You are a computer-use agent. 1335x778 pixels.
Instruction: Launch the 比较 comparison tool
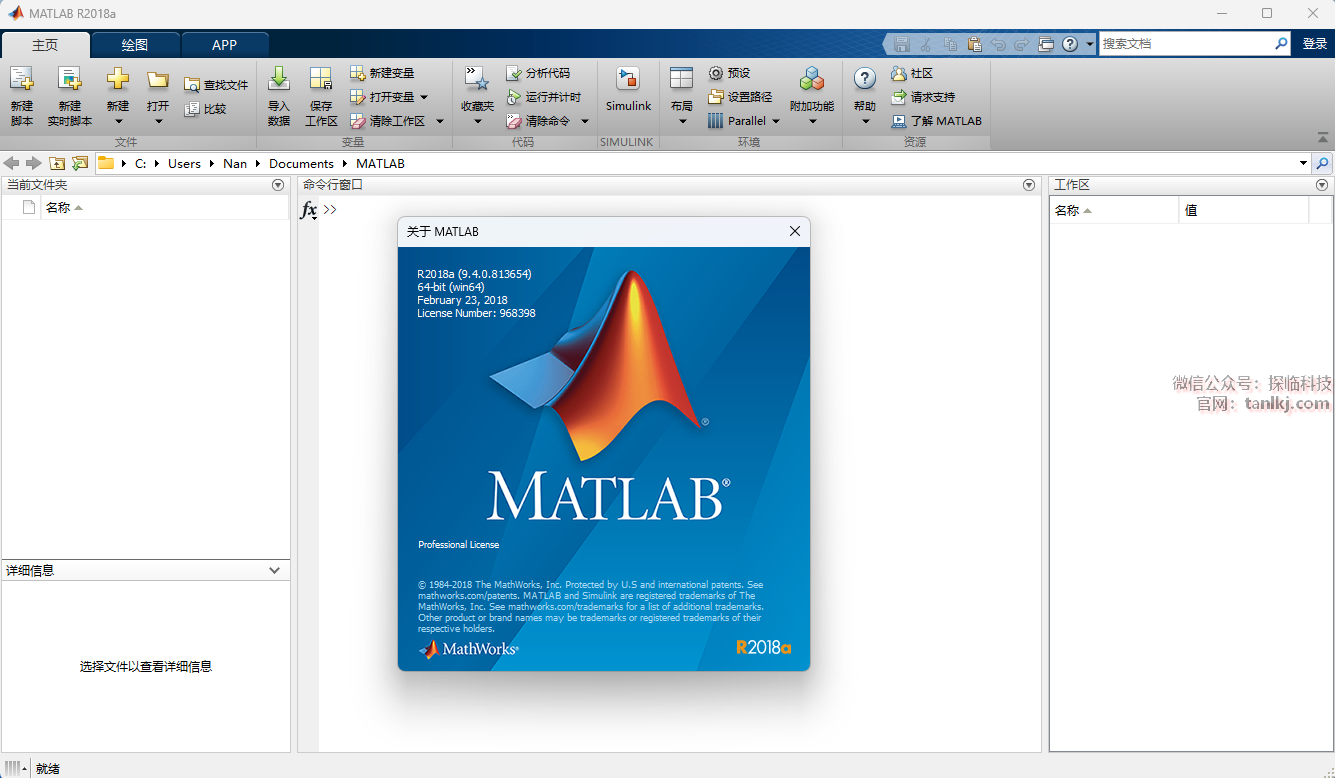point(205,109)
